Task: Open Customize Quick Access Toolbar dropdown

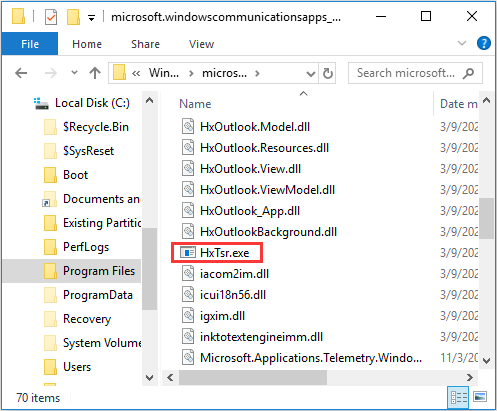Action: click(x=91, y=18)
